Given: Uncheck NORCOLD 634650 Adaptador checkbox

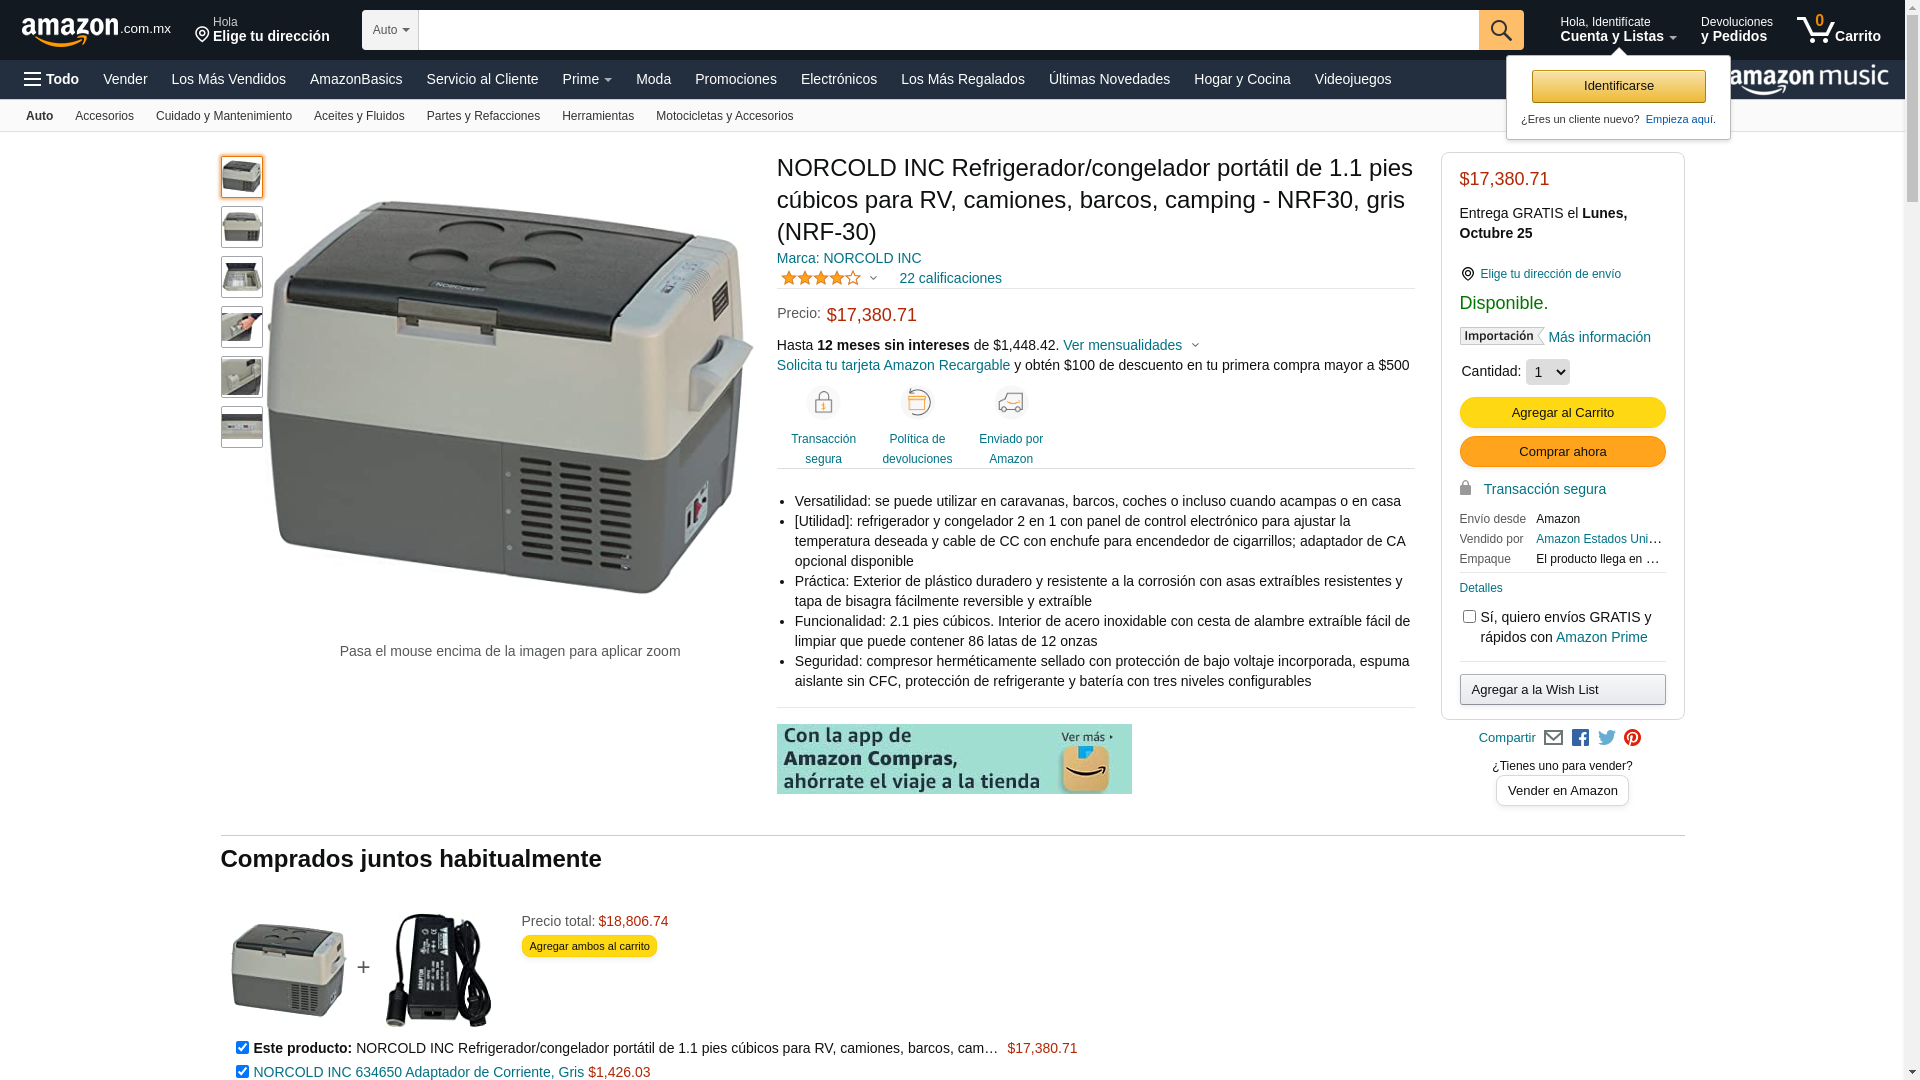Looking at the screenshot, I should 242,1071.
